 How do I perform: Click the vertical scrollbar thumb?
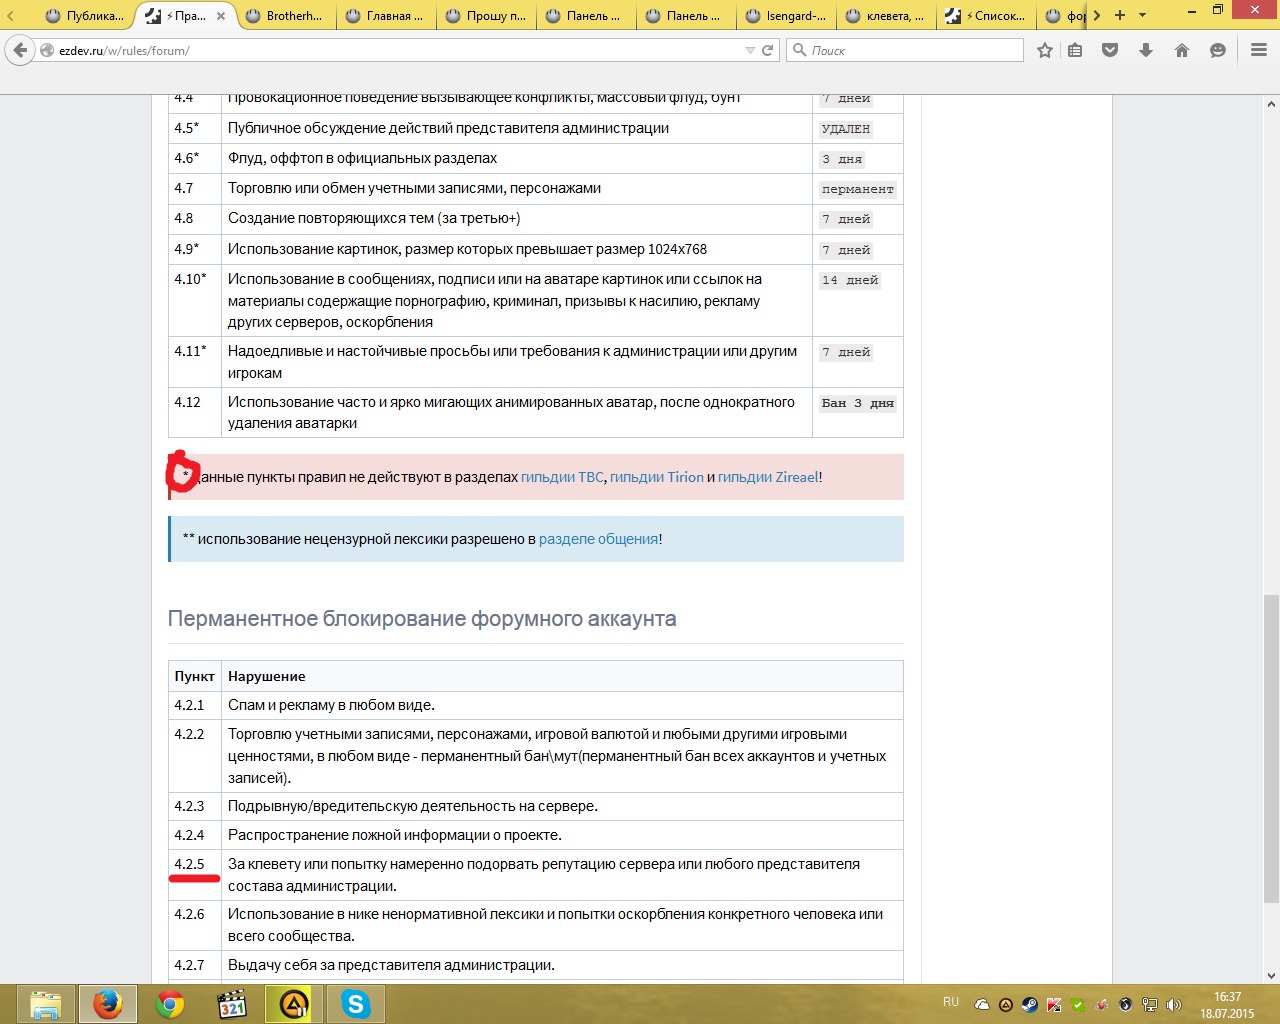(1271, 748)
